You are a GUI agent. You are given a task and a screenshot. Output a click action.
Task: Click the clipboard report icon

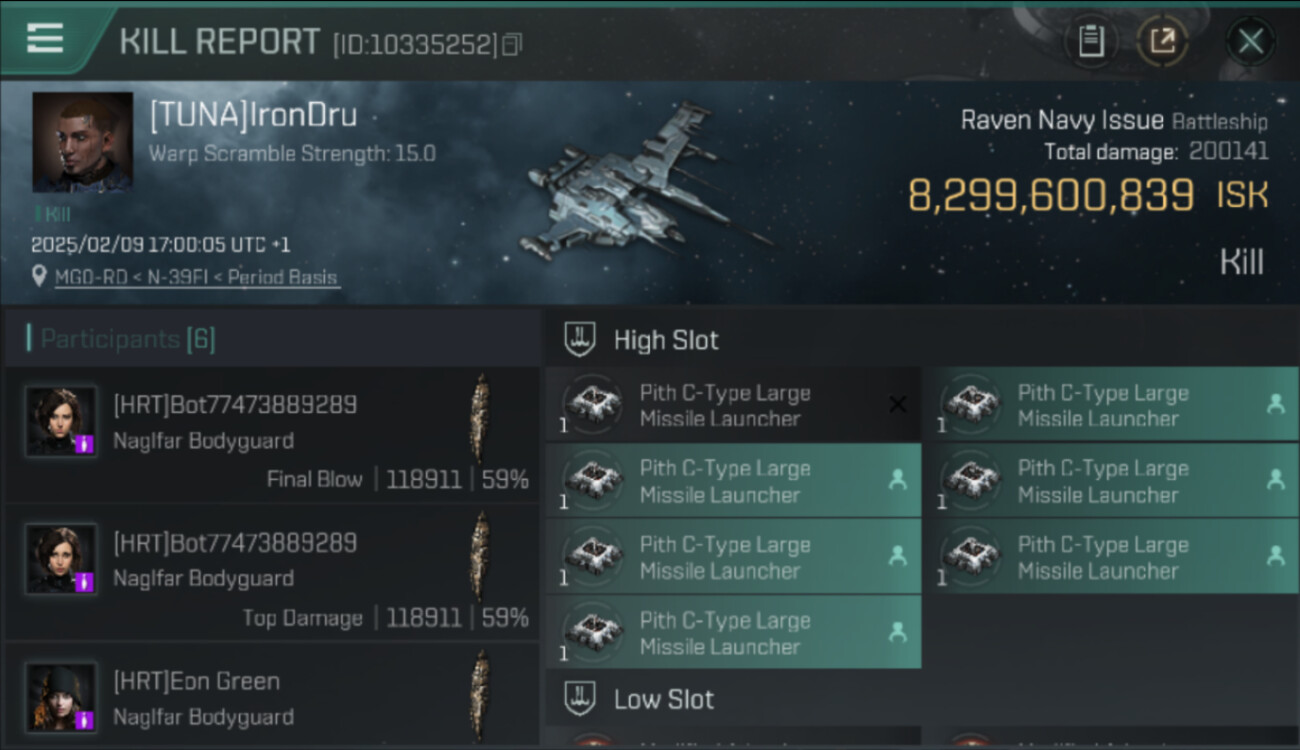click(1091, 42)
